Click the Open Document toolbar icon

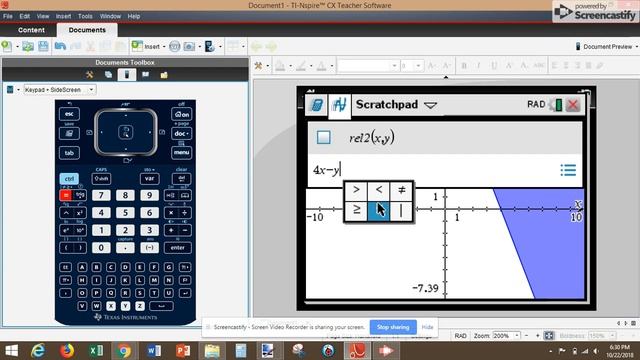(28, 46)
